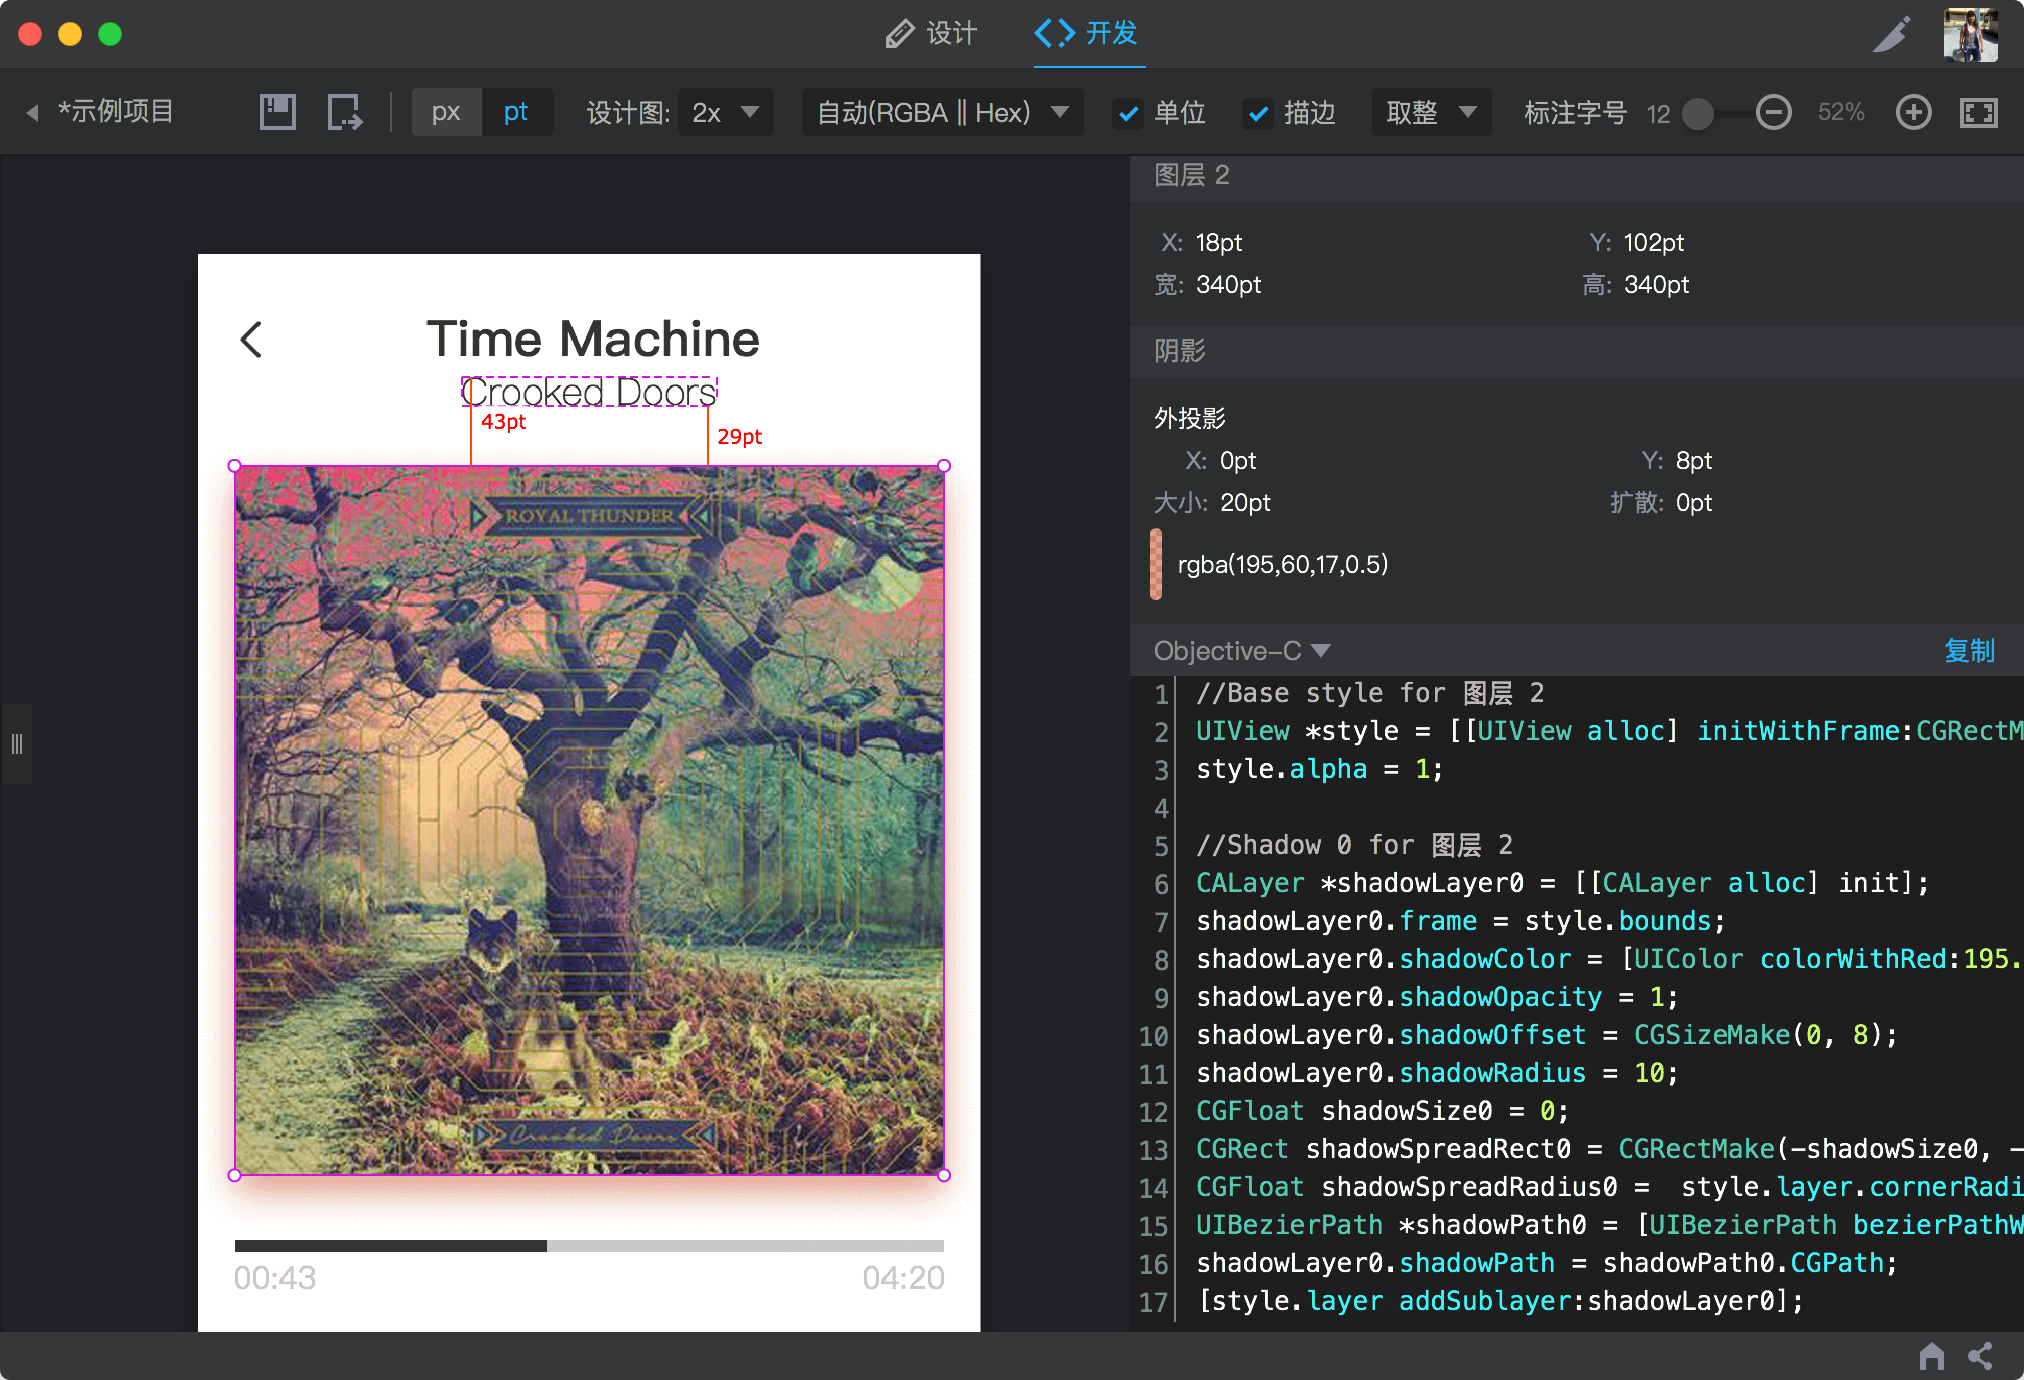This screenshot has height=1380, width=2024.
Task: Expand the 取整 rounding dropdown
Action: pyautogui.click(x=1430, y=112)
